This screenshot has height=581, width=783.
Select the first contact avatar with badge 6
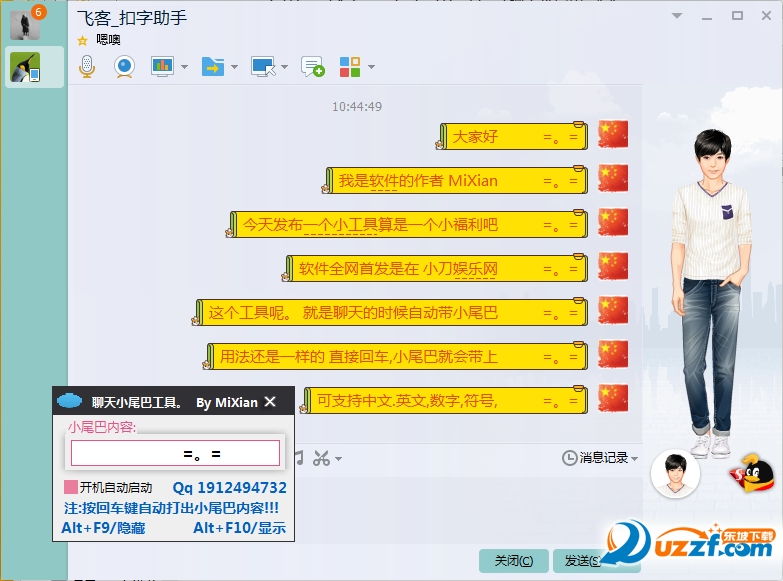(25, 24)
